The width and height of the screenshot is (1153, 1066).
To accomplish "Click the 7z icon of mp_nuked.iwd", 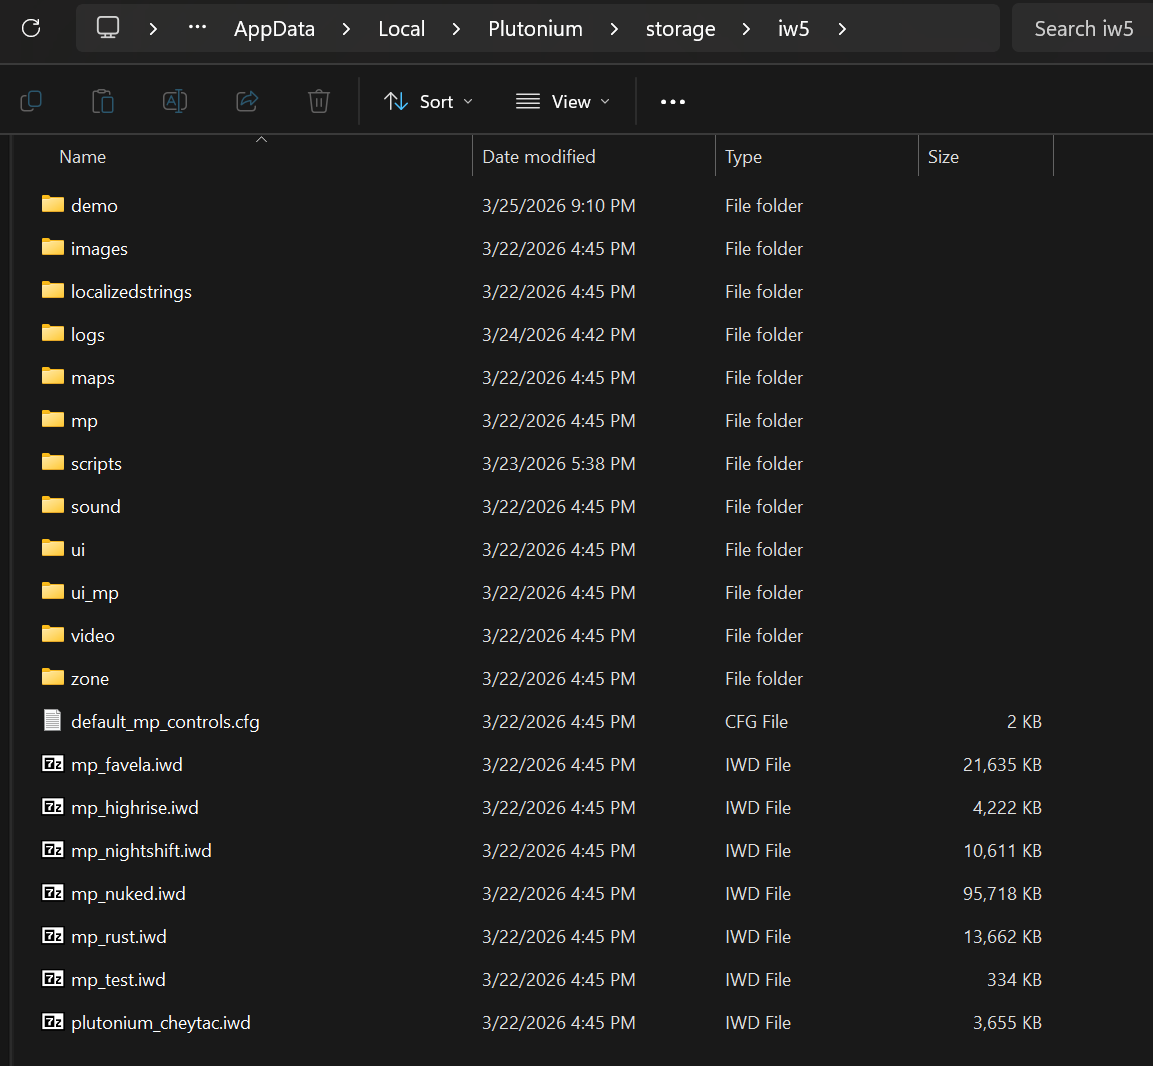I will coord(53,892).
